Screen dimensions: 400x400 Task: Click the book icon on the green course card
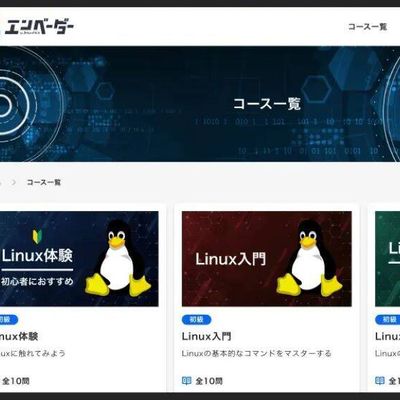click(380, 380)
